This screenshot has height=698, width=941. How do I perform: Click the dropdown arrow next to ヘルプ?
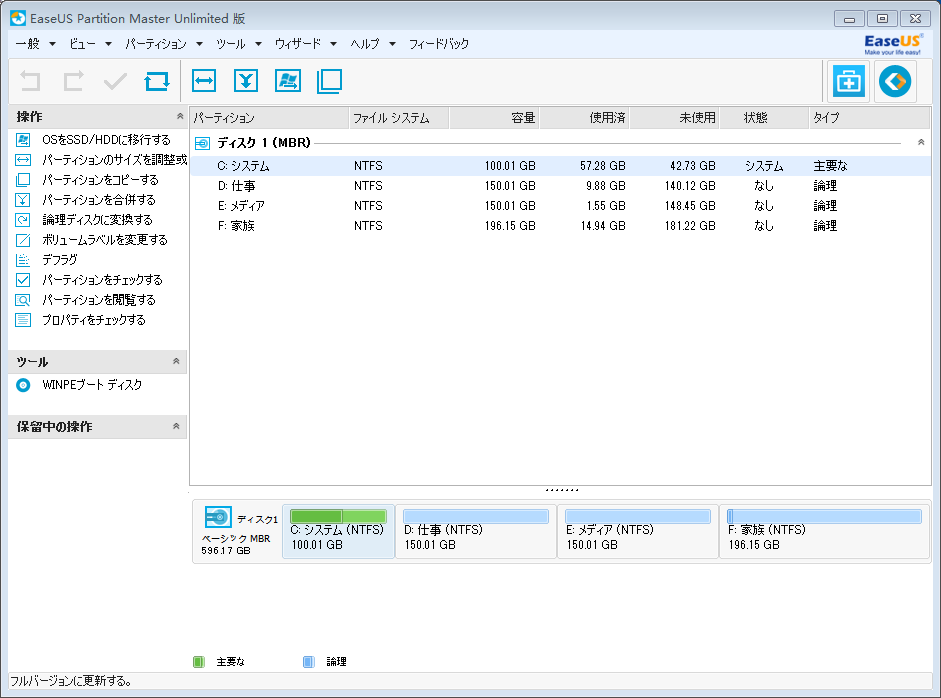point(392,44)
